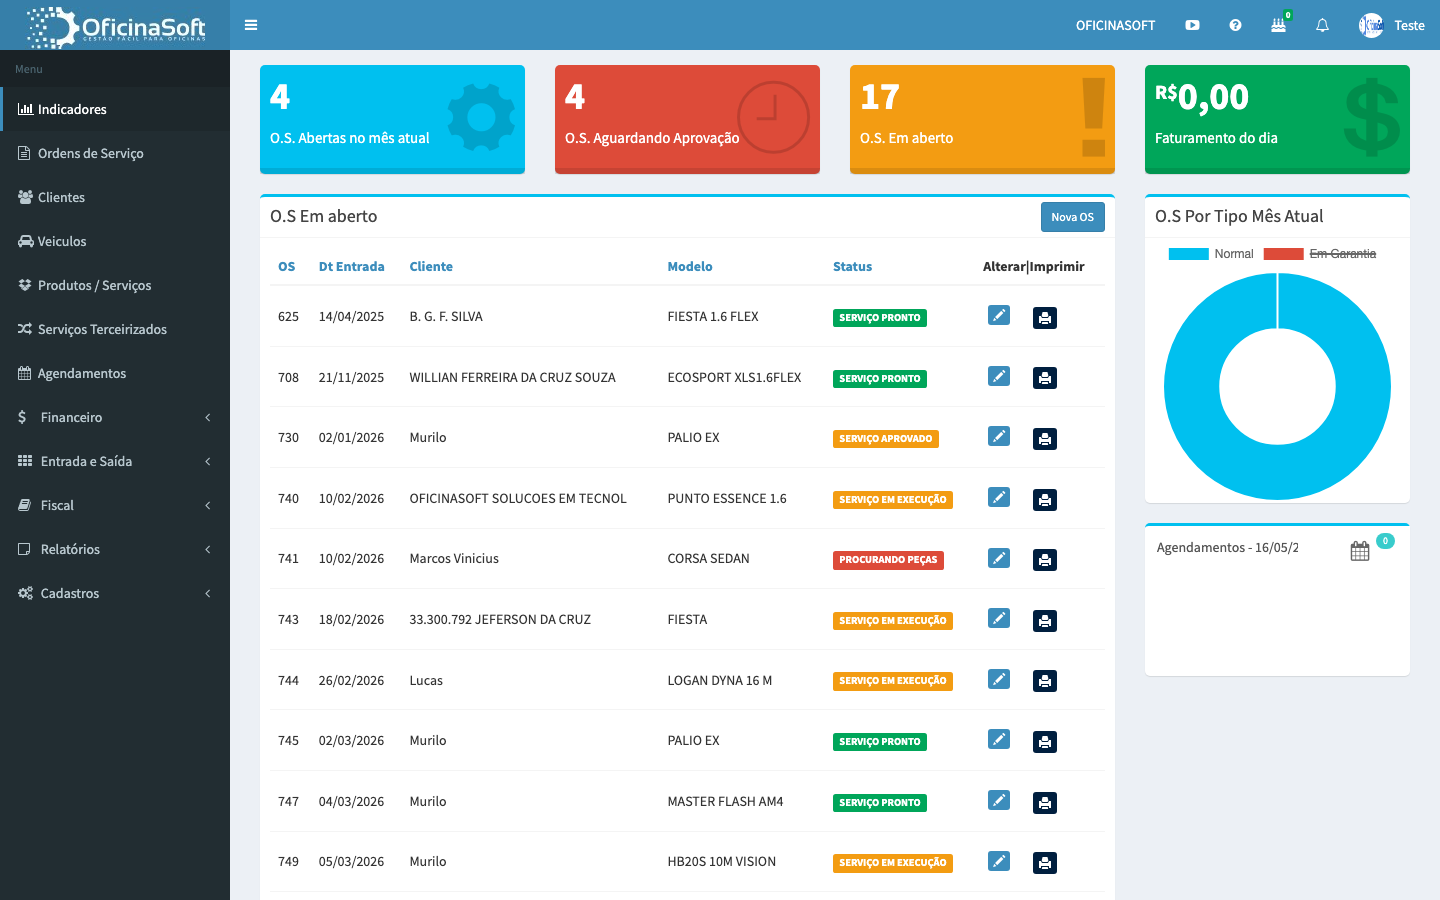Click the Nova OS button
1440x900 pixels.
click(x=1072, y=217)
